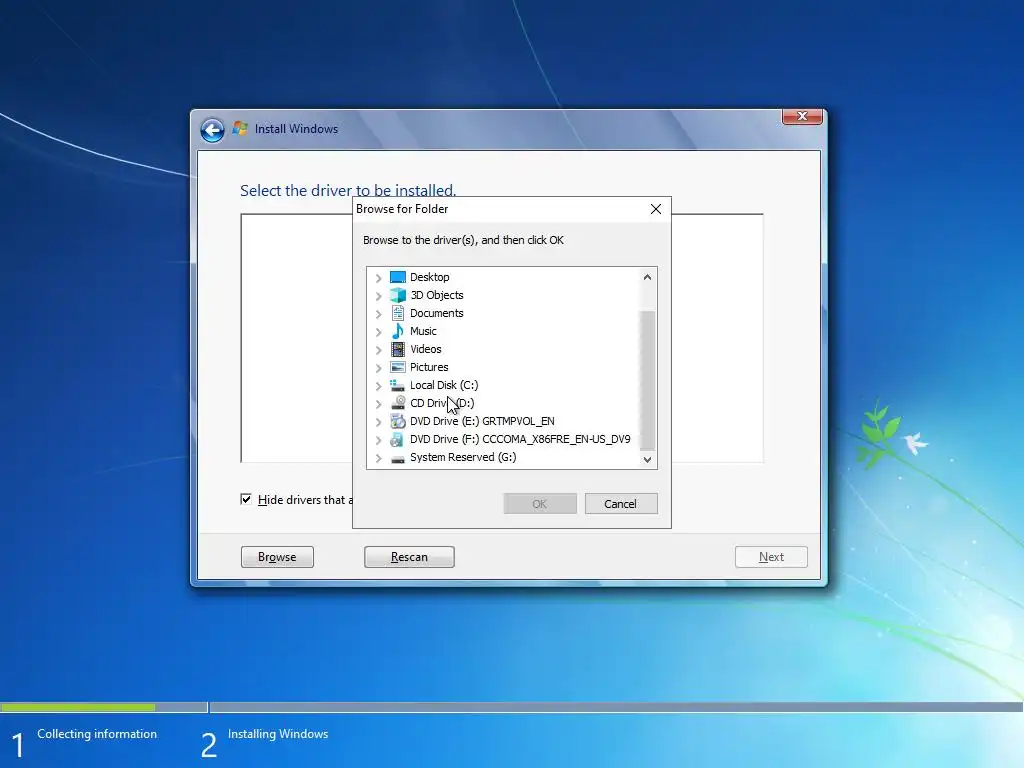Cancel the Browse for Folder dialog
This screenshot has height=768, width=1024.
tap(621, 504)
